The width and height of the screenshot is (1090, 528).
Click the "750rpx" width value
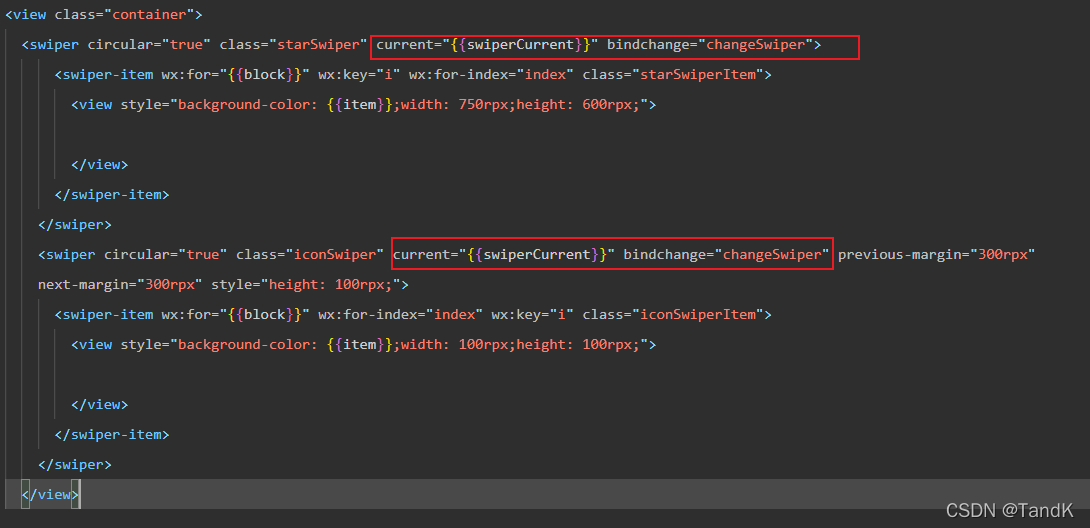coord(482,105)
